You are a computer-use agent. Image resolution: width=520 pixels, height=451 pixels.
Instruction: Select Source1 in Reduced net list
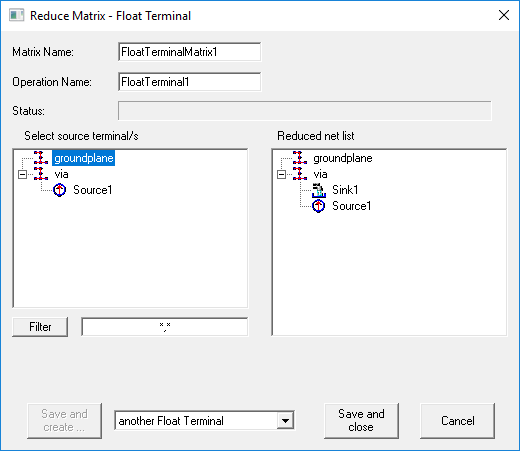coord(352,206)
